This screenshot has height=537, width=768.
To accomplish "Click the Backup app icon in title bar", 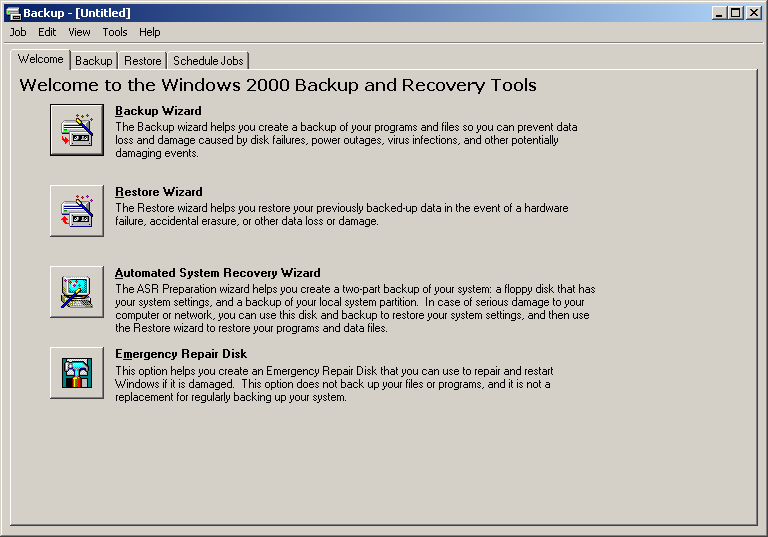I will tap(13, 13).
